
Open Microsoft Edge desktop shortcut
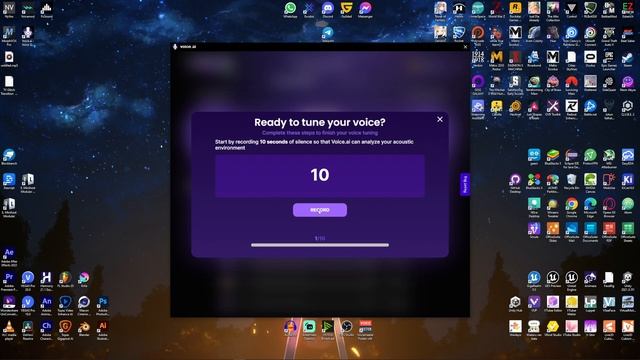tap(590, 207)
